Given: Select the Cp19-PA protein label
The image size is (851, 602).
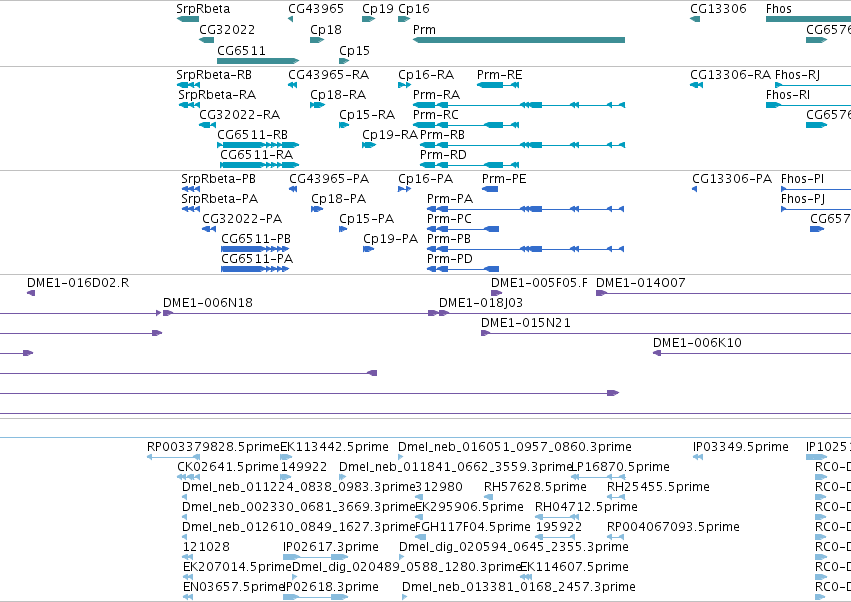Looking at the screenshot, I should [x=390, y=239].
